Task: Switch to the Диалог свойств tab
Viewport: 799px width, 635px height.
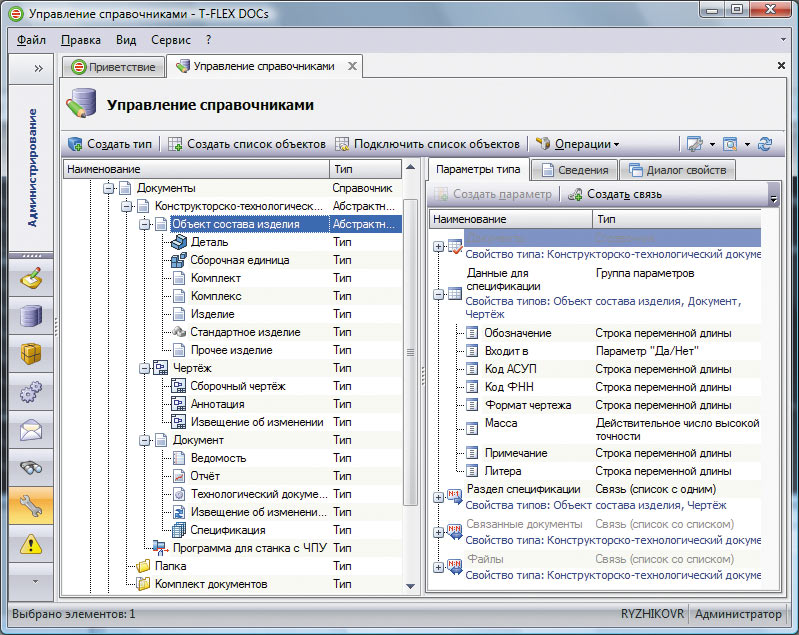Action: tap(678, 170)
